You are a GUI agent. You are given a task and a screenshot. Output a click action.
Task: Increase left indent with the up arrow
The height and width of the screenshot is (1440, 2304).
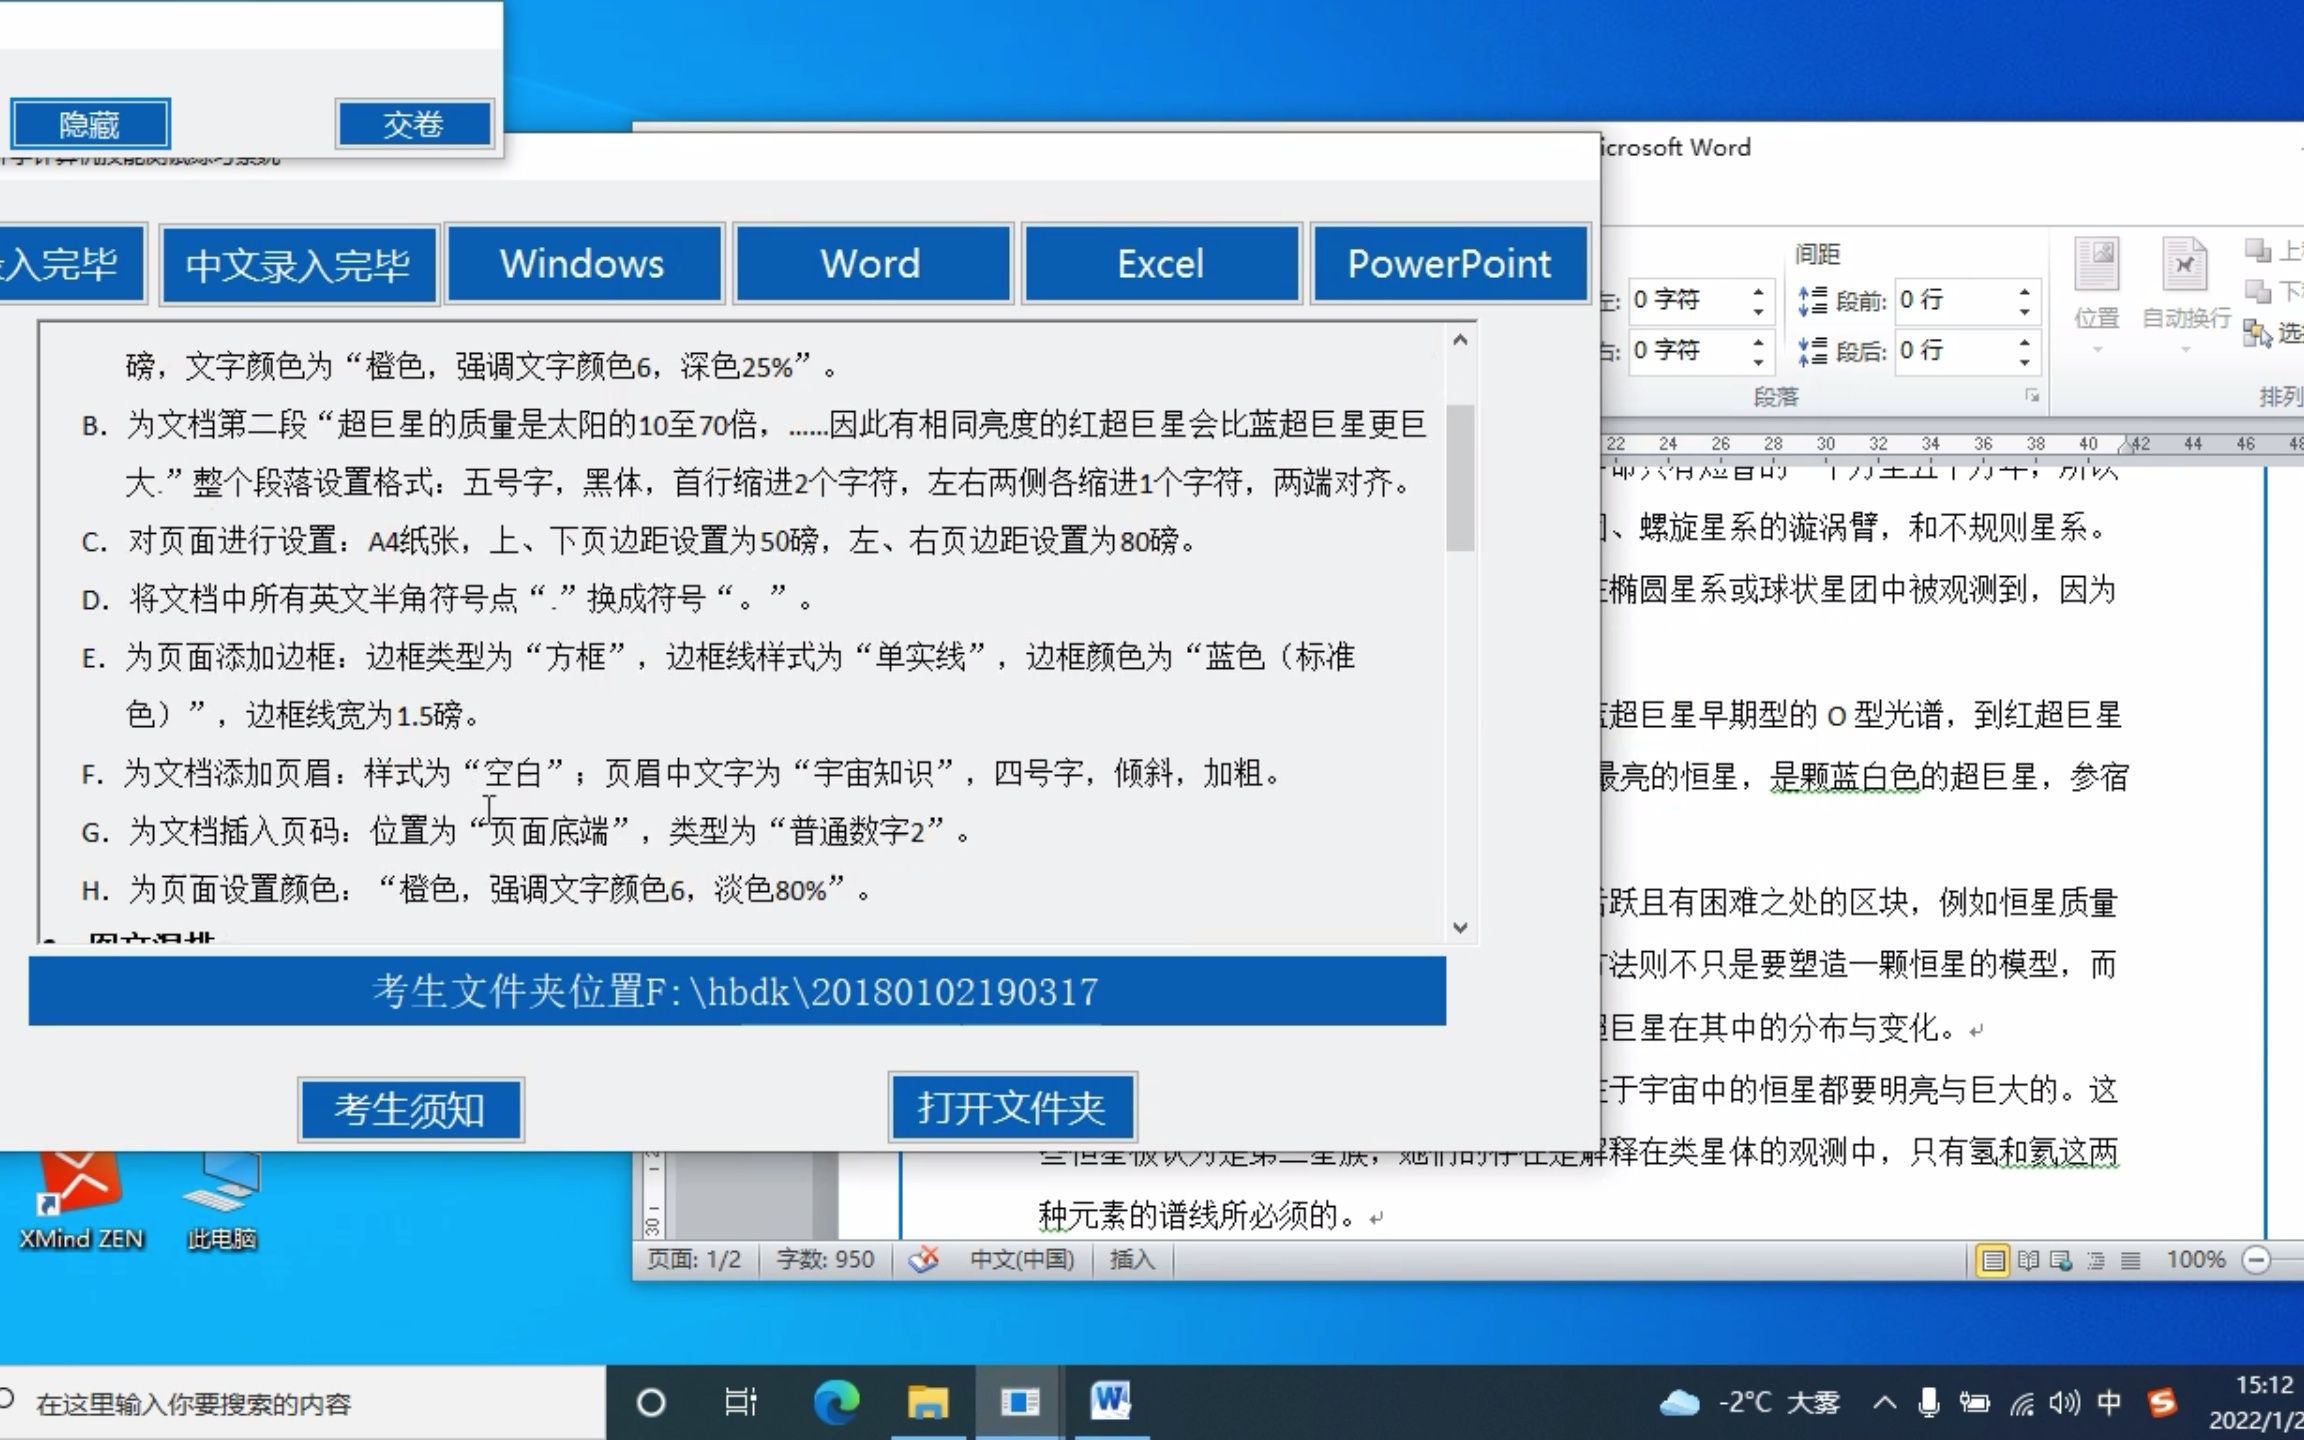[x=1759, y=291]
